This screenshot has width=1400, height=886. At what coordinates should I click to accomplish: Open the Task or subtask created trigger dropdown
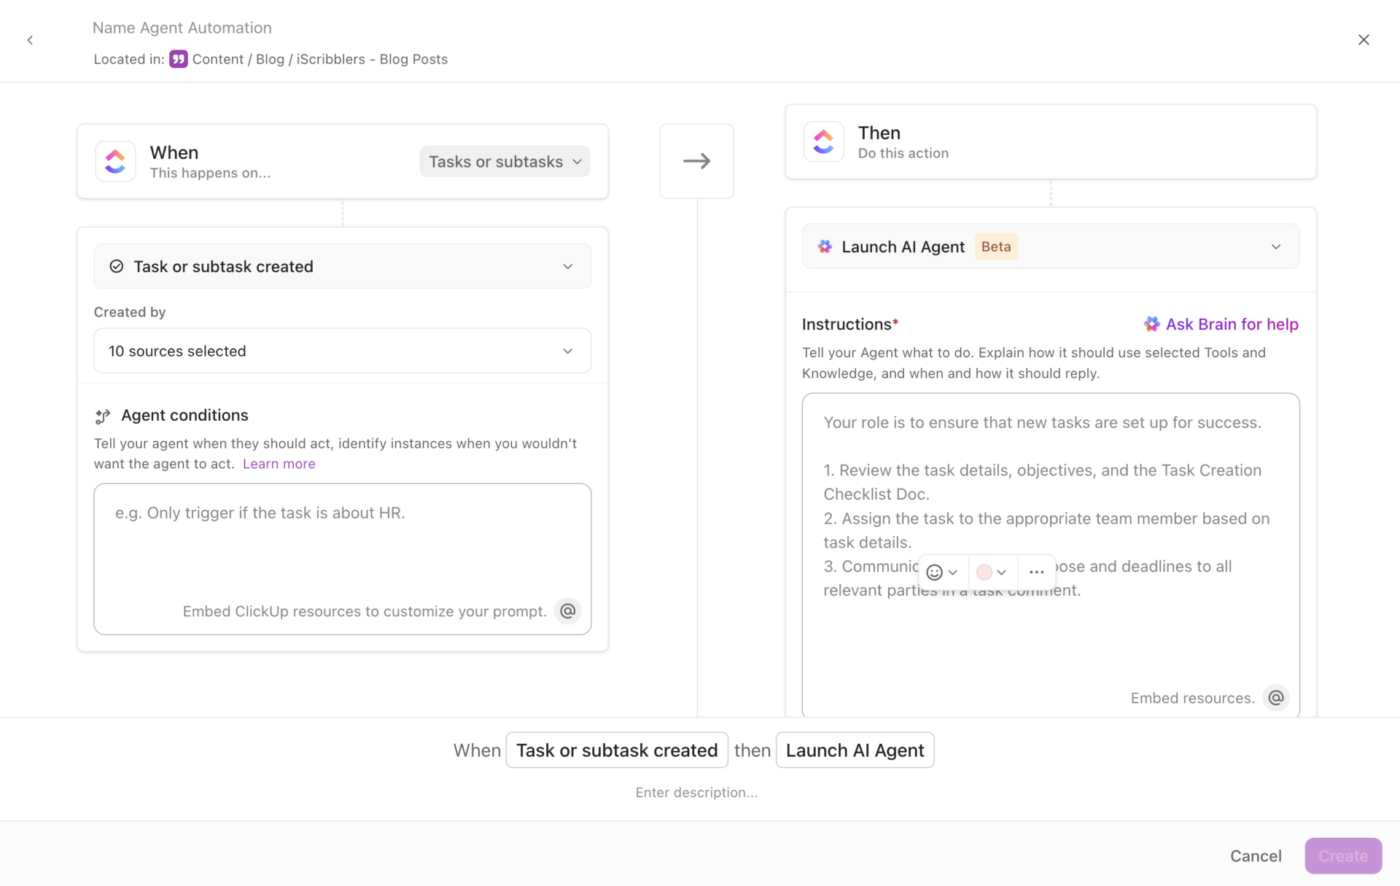(x=342, y=266)
